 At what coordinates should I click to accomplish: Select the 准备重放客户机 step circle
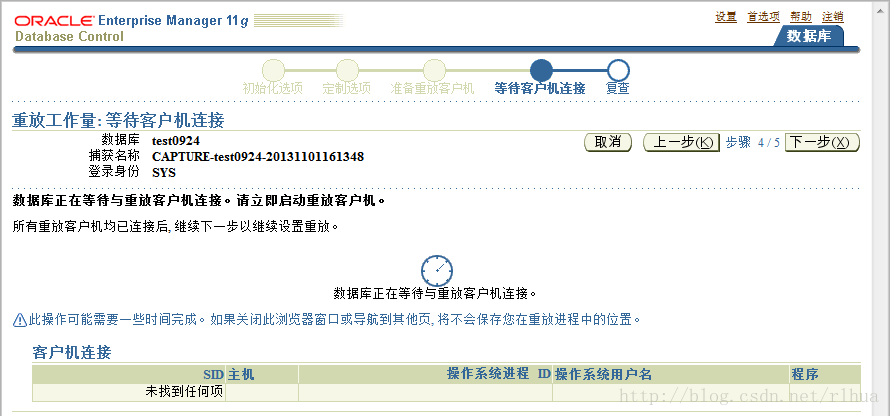[x=434, y=70]
